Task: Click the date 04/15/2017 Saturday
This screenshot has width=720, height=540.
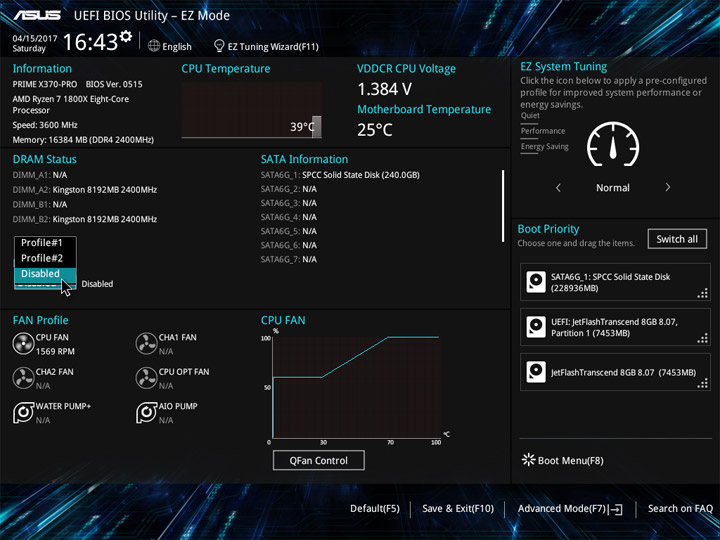Action: [34, 43]
